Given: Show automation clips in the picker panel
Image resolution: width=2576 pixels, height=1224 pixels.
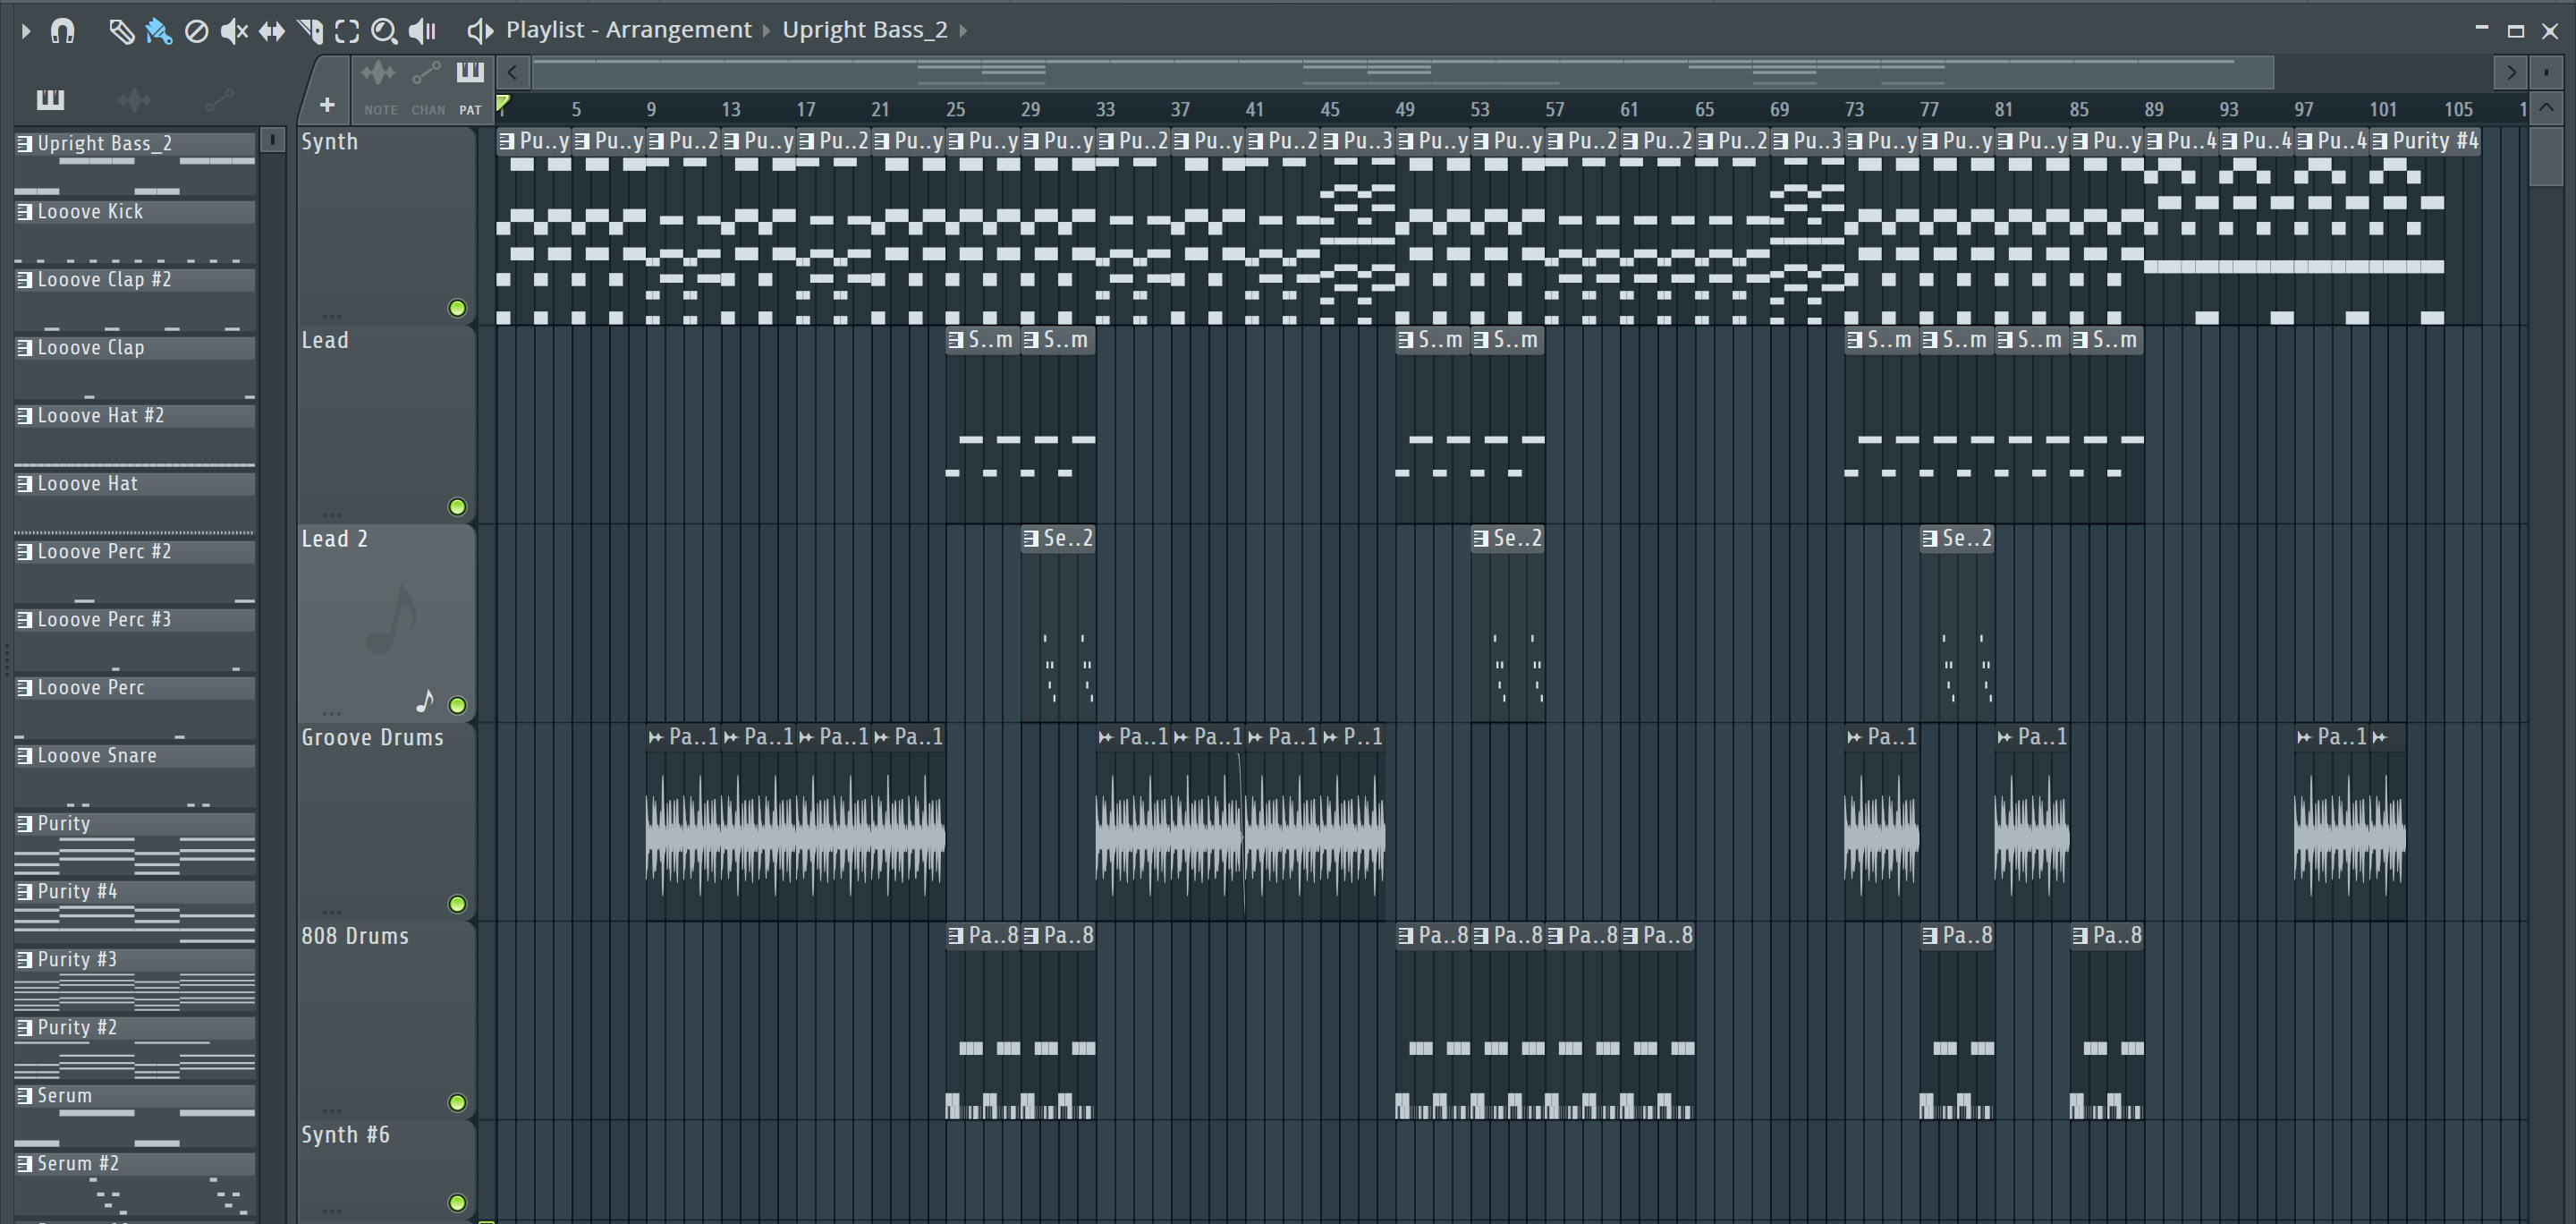Looking at the screenshot, I should tap(219, 99).
